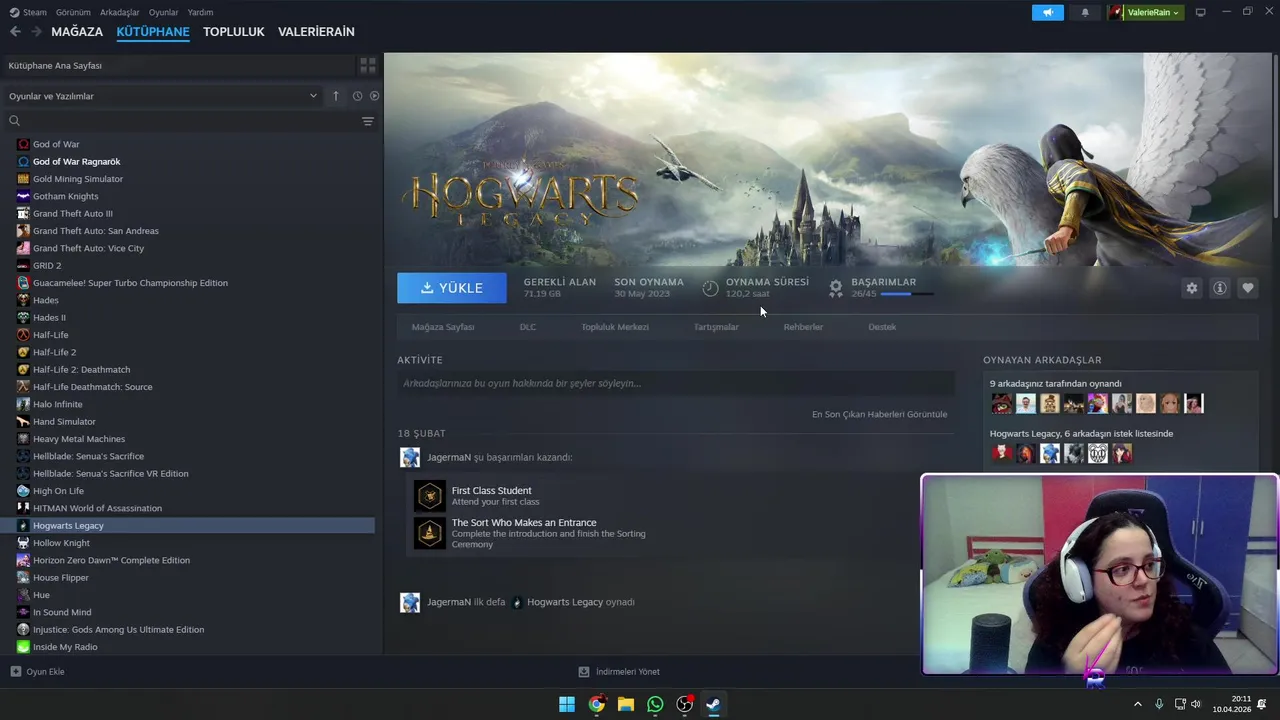Add Hogwarts Legacy to favorites heart
Viewport: 1280px width, 720px height.
tap(1248, 288)
